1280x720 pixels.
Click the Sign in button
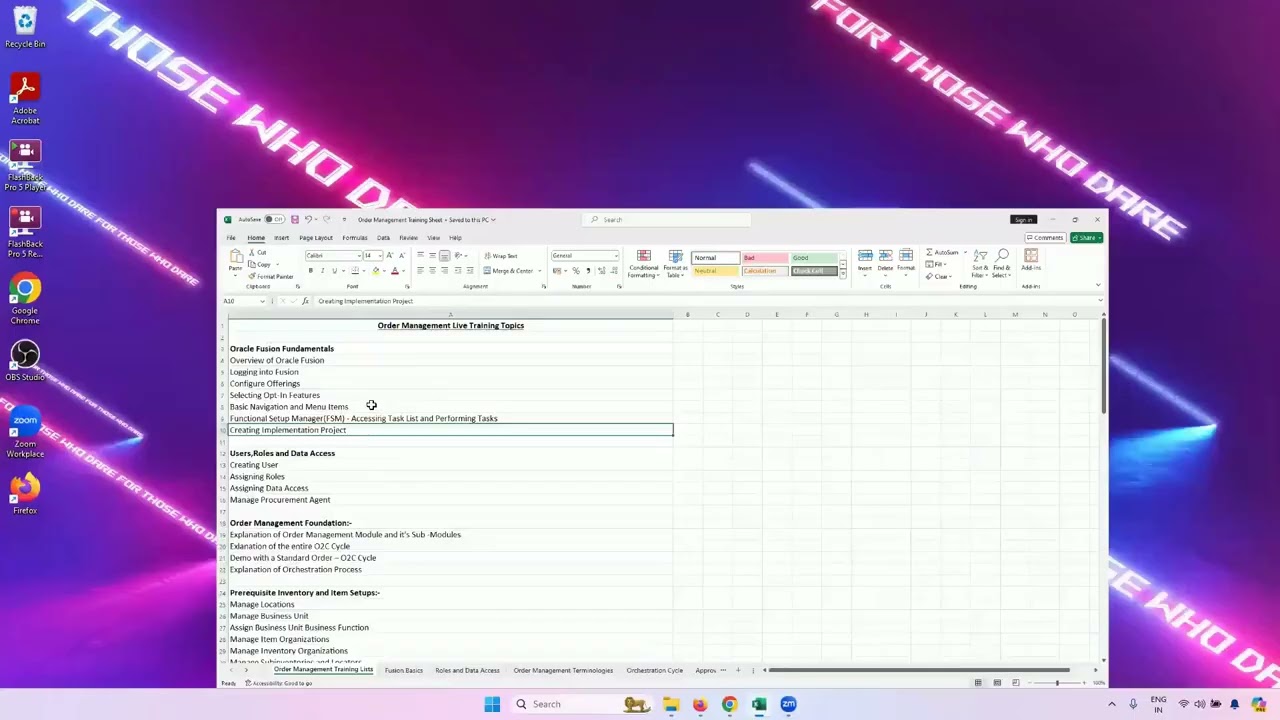coord(1023,220)
